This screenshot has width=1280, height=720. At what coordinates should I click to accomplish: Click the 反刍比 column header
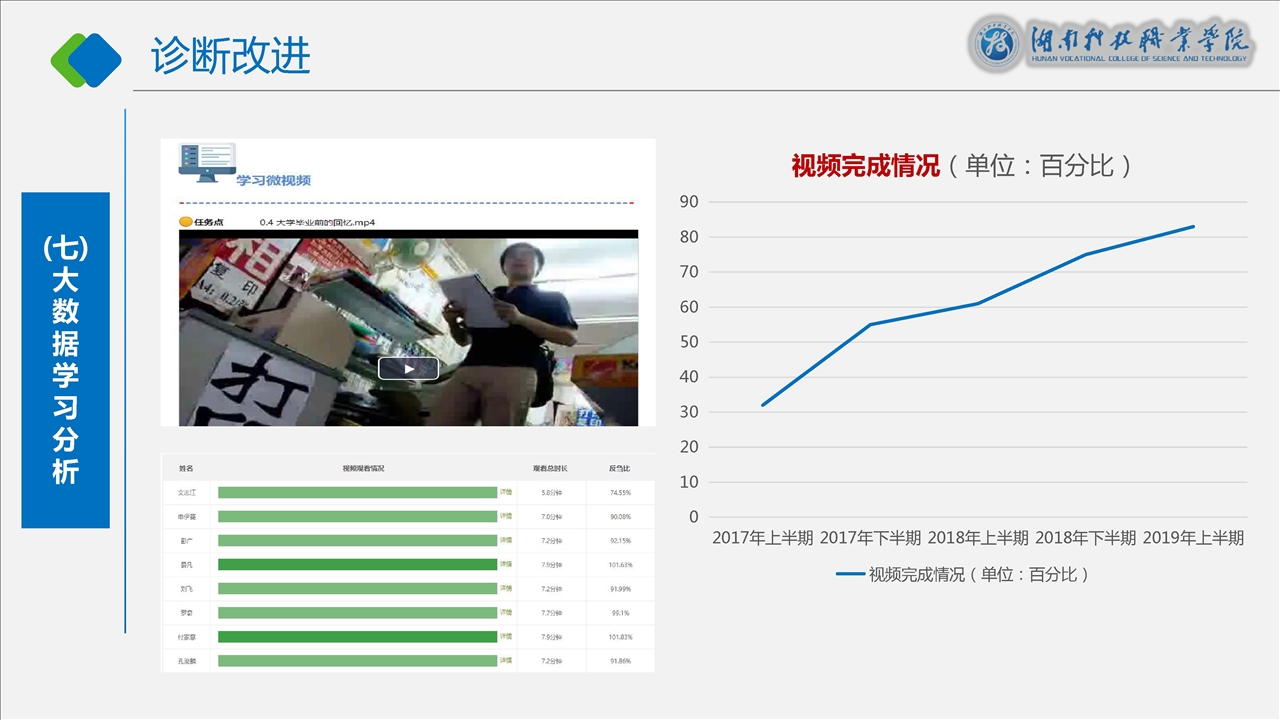(x=619, y=468)
